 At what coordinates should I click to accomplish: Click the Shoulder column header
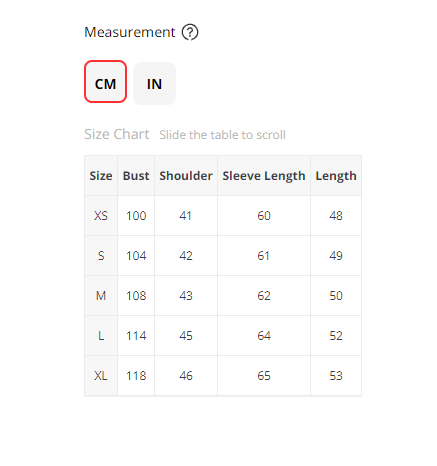click(x=186, y=176)
